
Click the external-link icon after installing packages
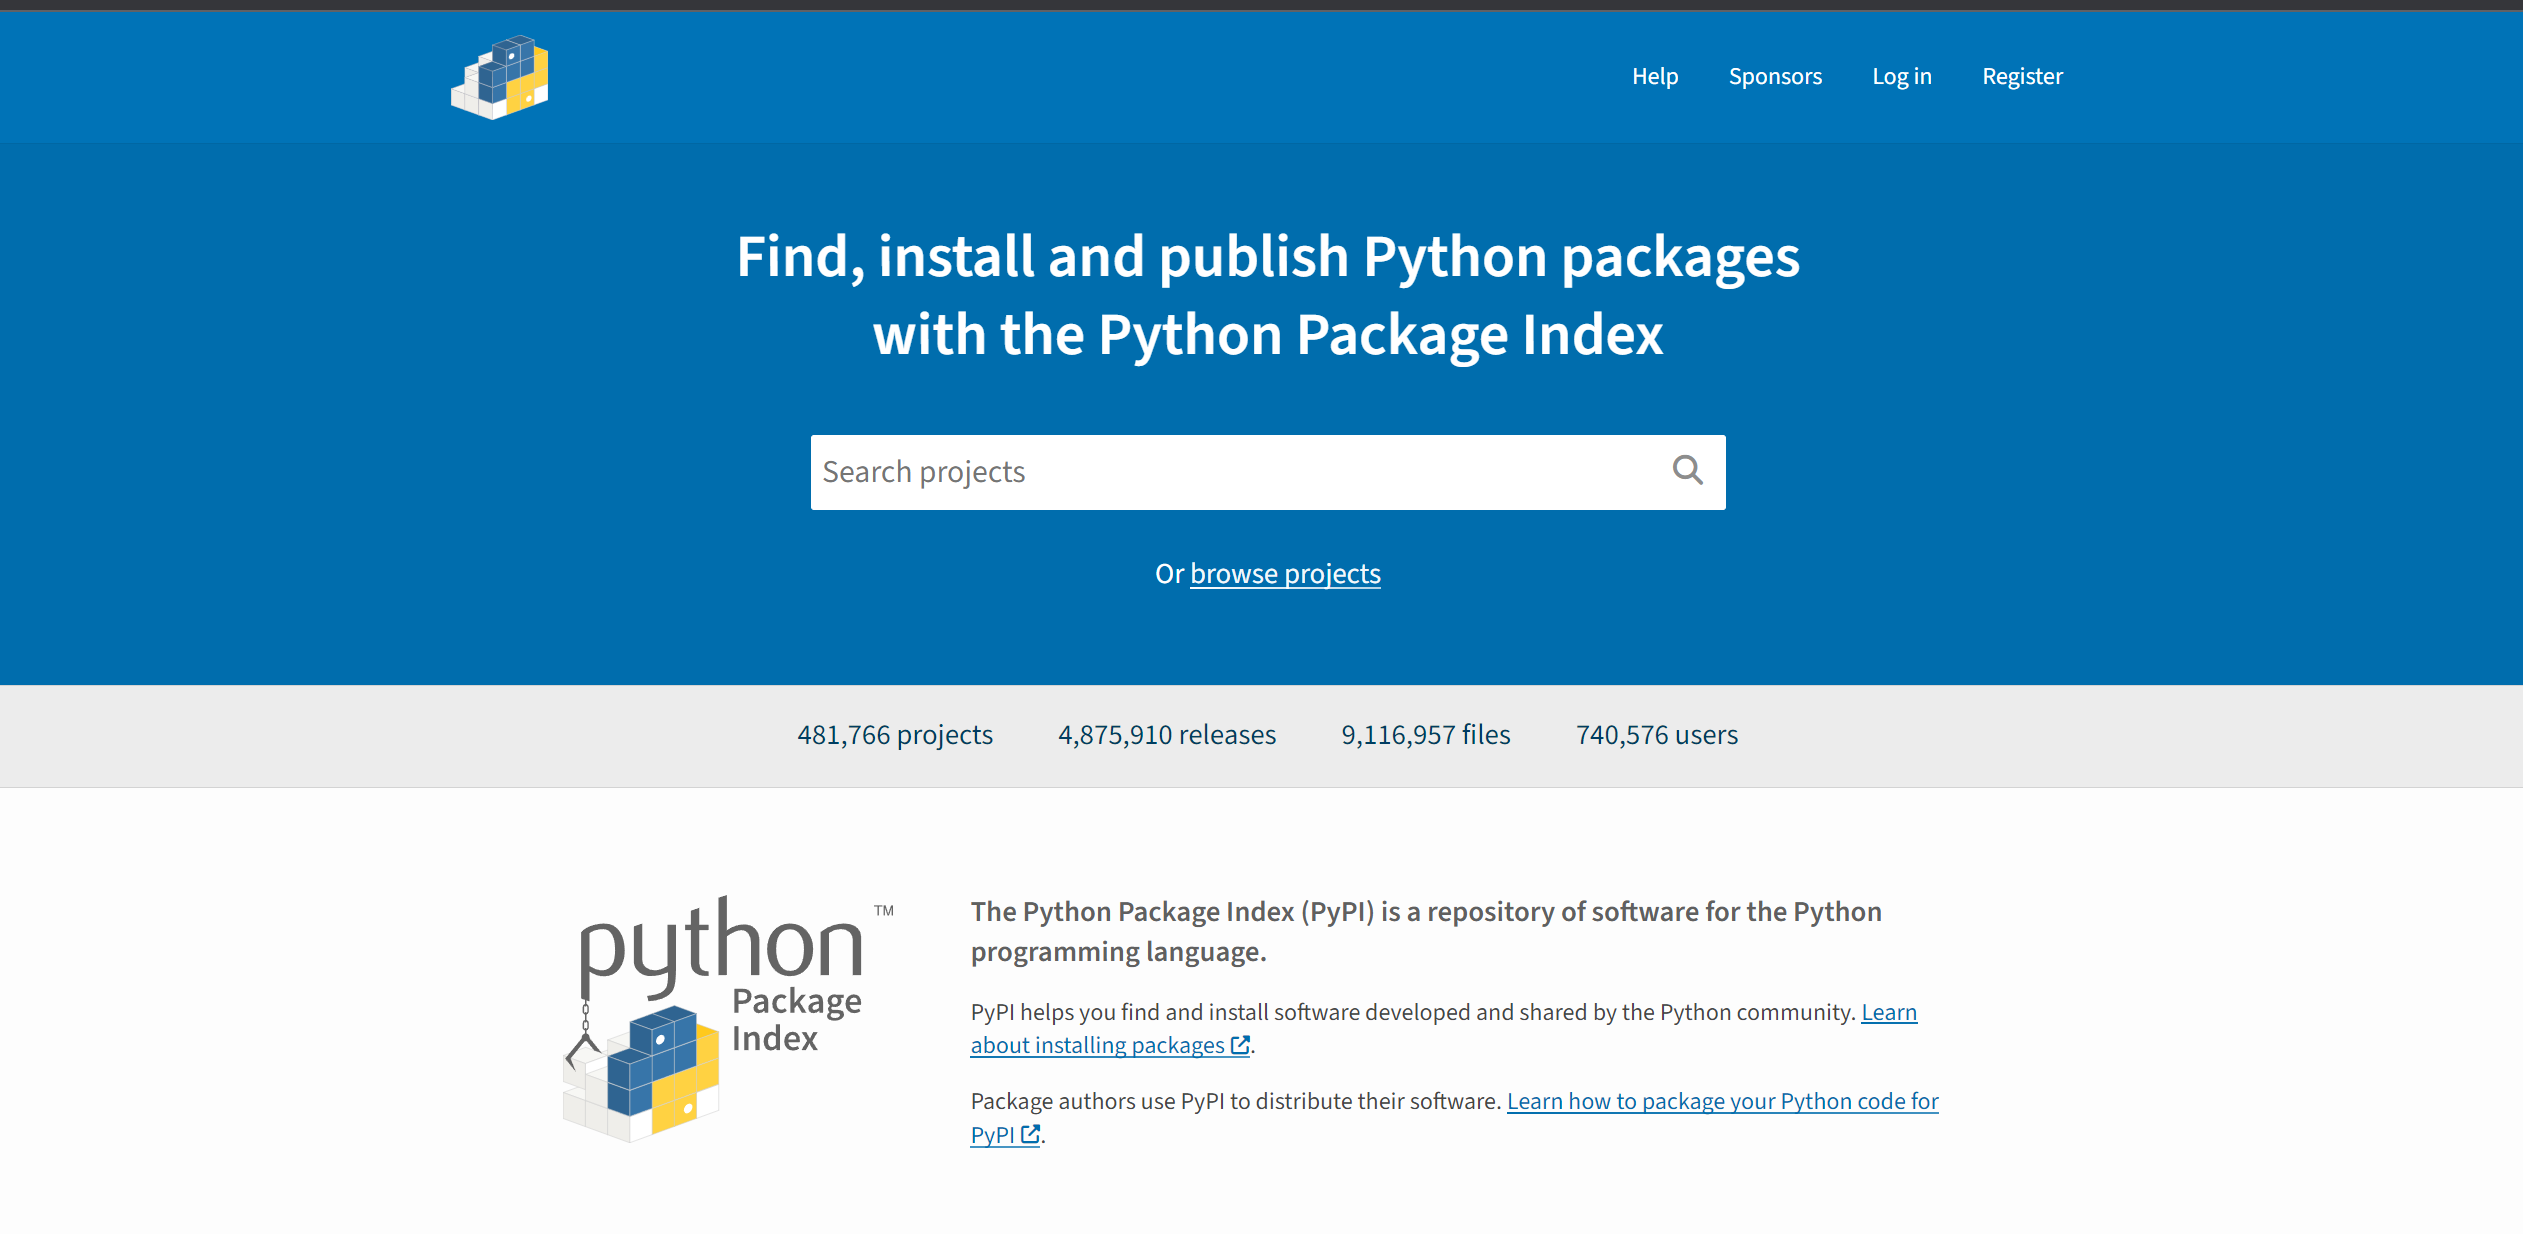click(x=1240, y=1045)
